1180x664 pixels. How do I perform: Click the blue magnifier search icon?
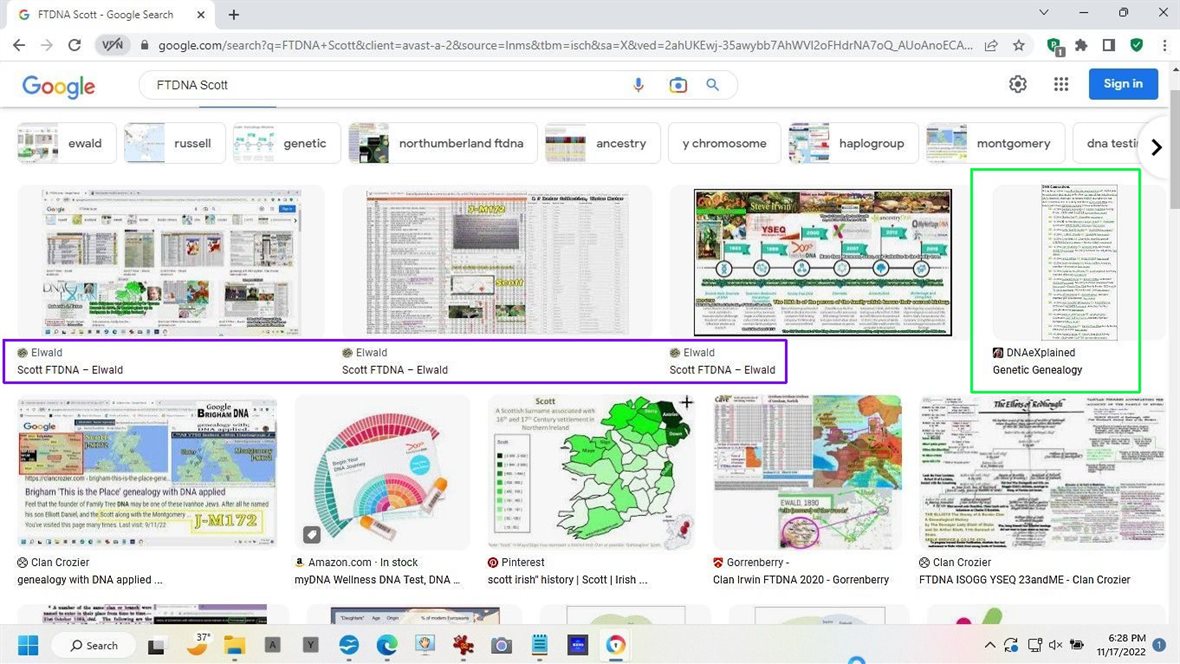[x=713, y=85]
